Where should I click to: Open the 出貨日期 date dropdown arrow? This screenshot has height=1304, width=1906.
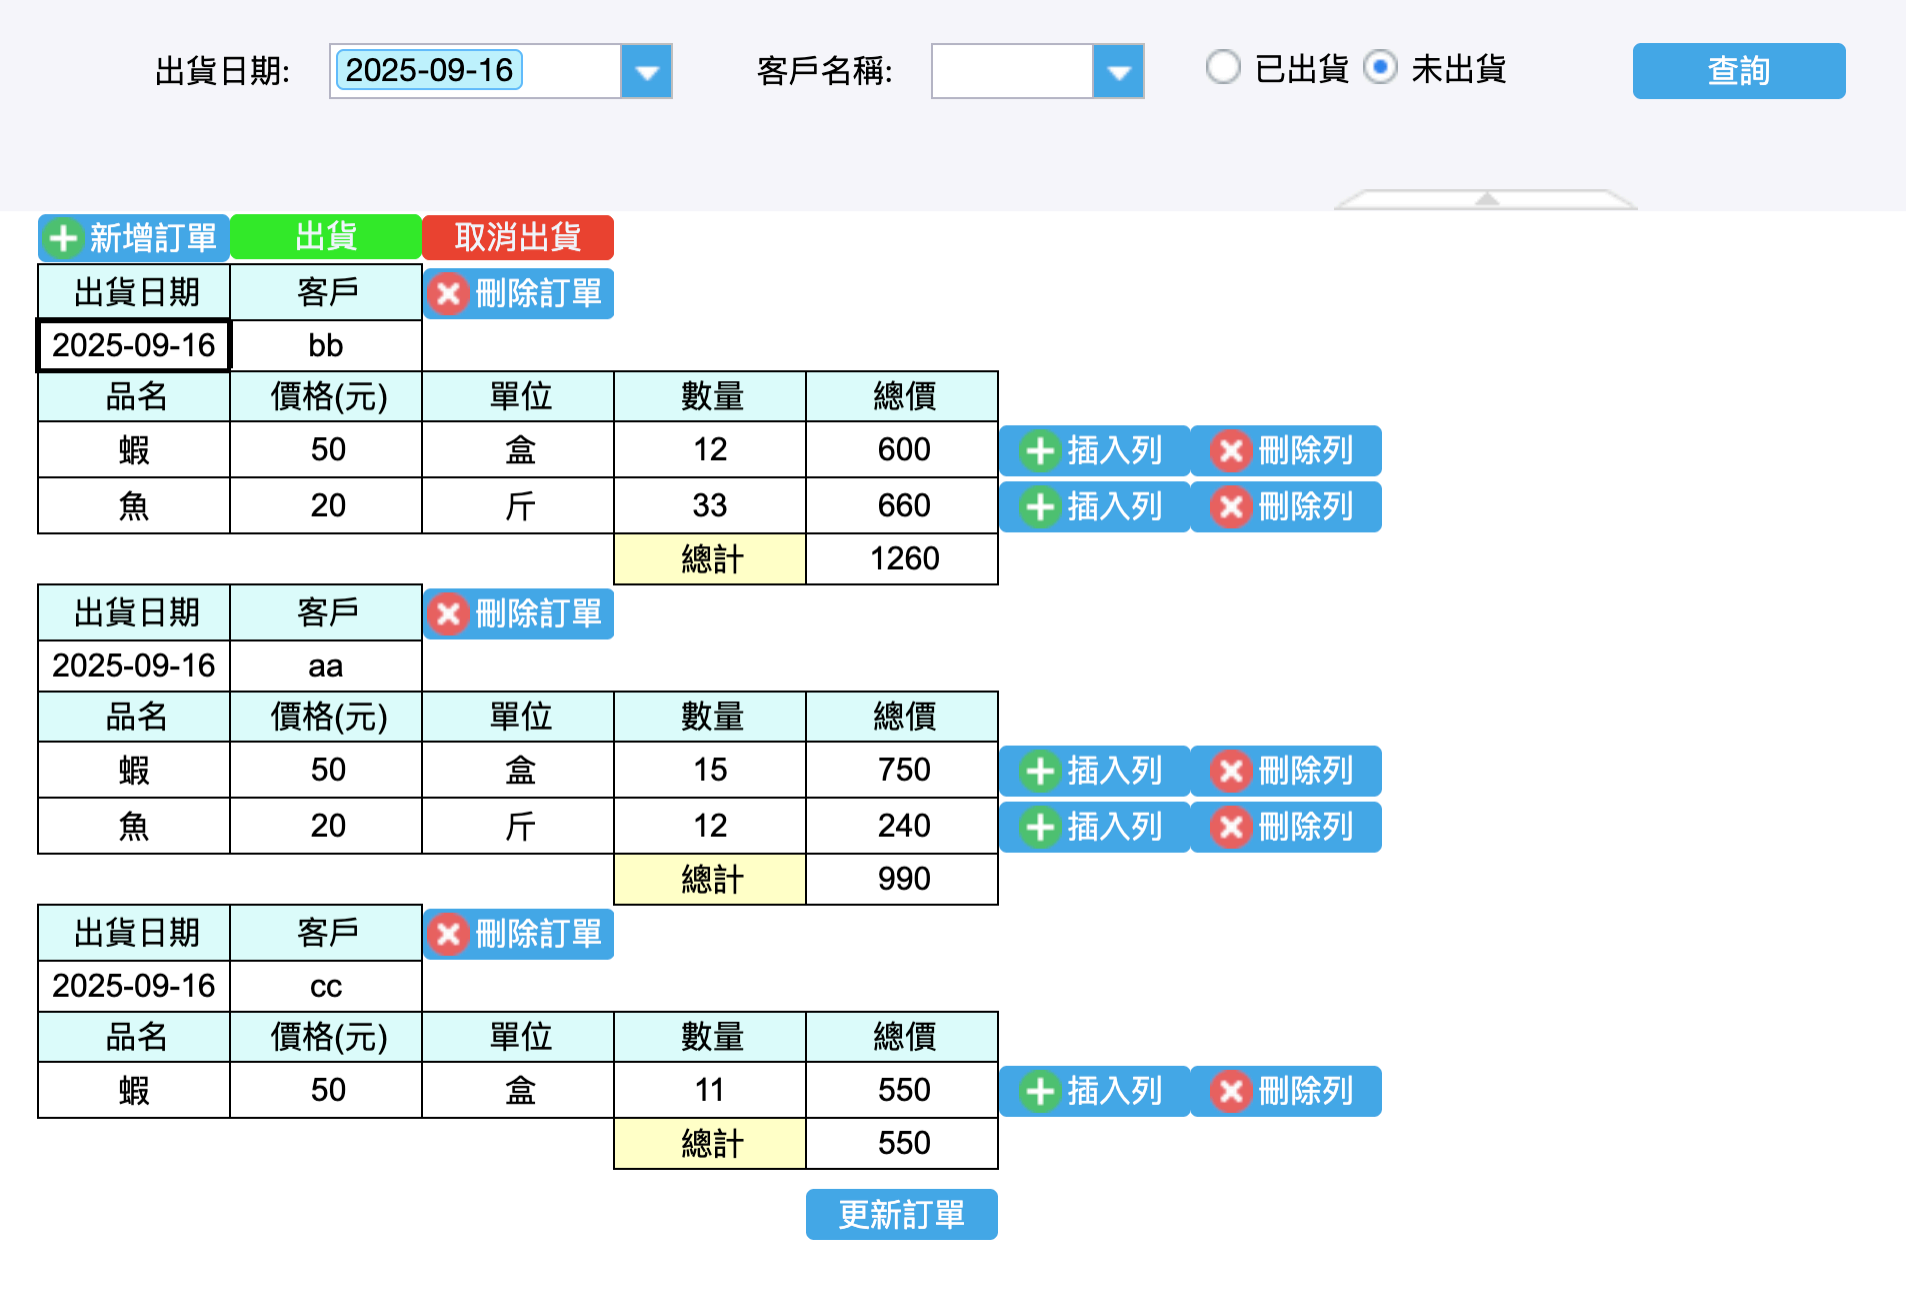point(647,71)
